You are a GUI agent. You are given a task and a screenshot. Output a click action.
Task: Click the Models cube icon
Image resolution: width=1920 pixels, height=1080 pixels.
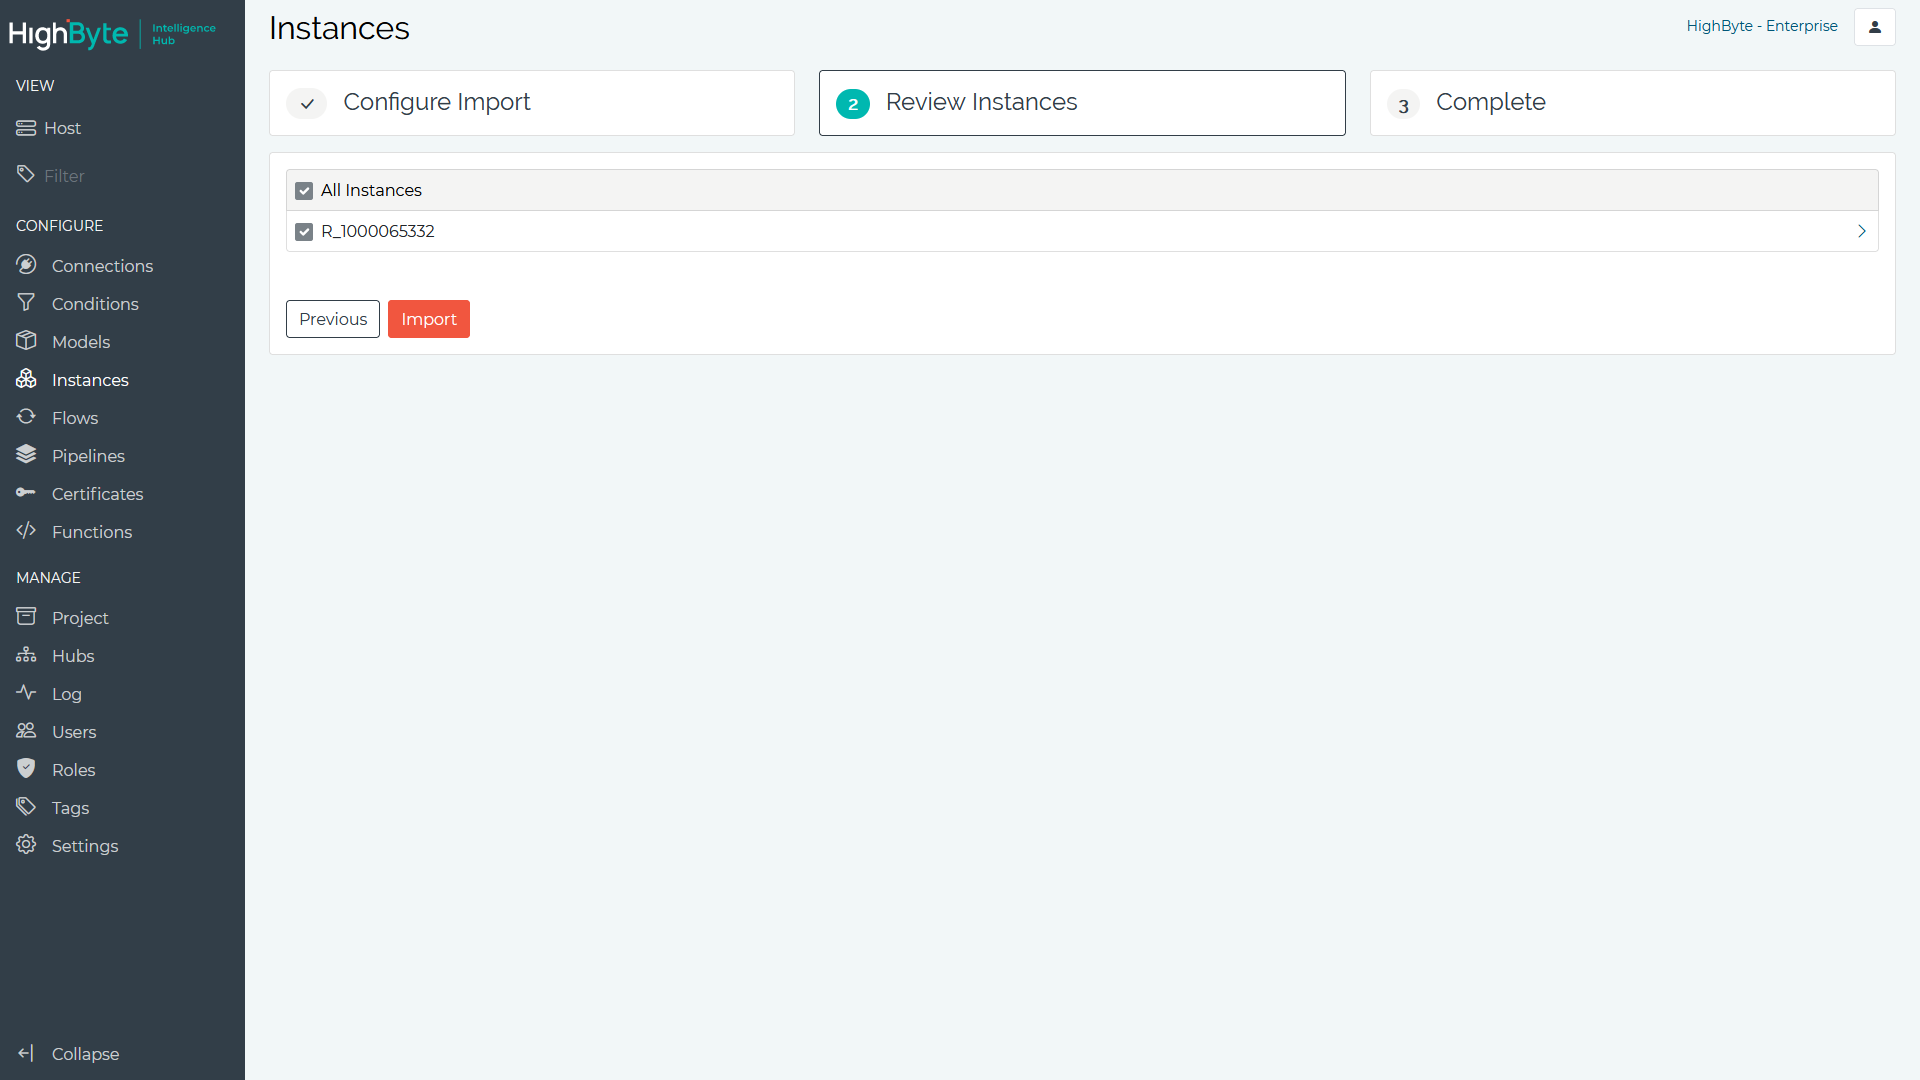(26, 341)
